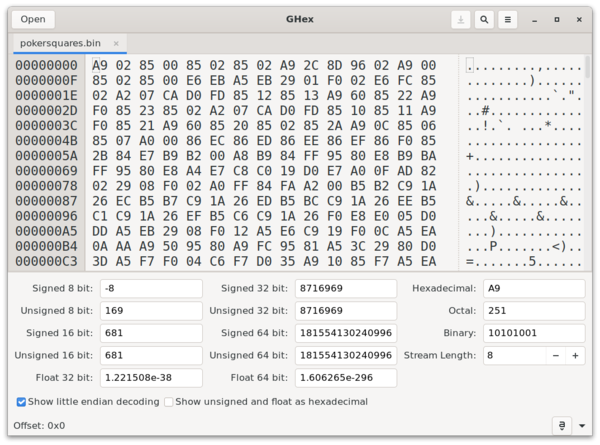Click the Binary value field

click(532, 333)
